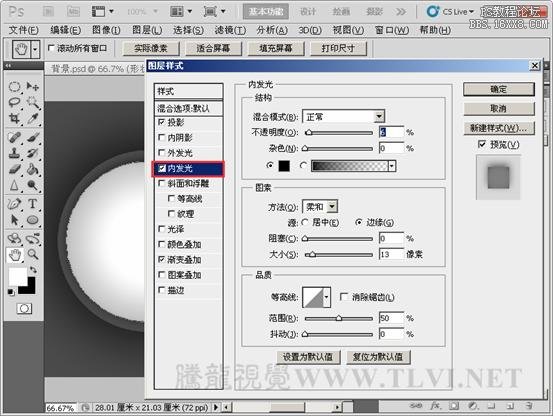Image resolution: width=553 pixels, height=416 pixels.
Task: Enable the 外发光 style checkbox
Action: pos(162,153)
